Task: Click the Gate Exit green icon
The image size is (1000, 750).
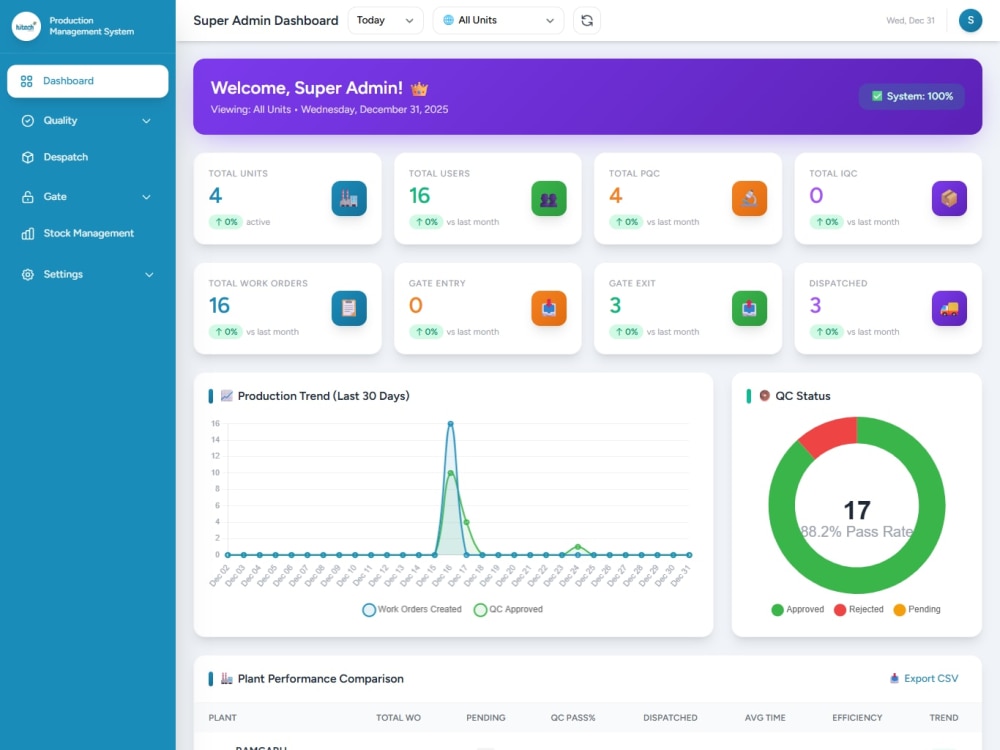Action: coord(749,308)
